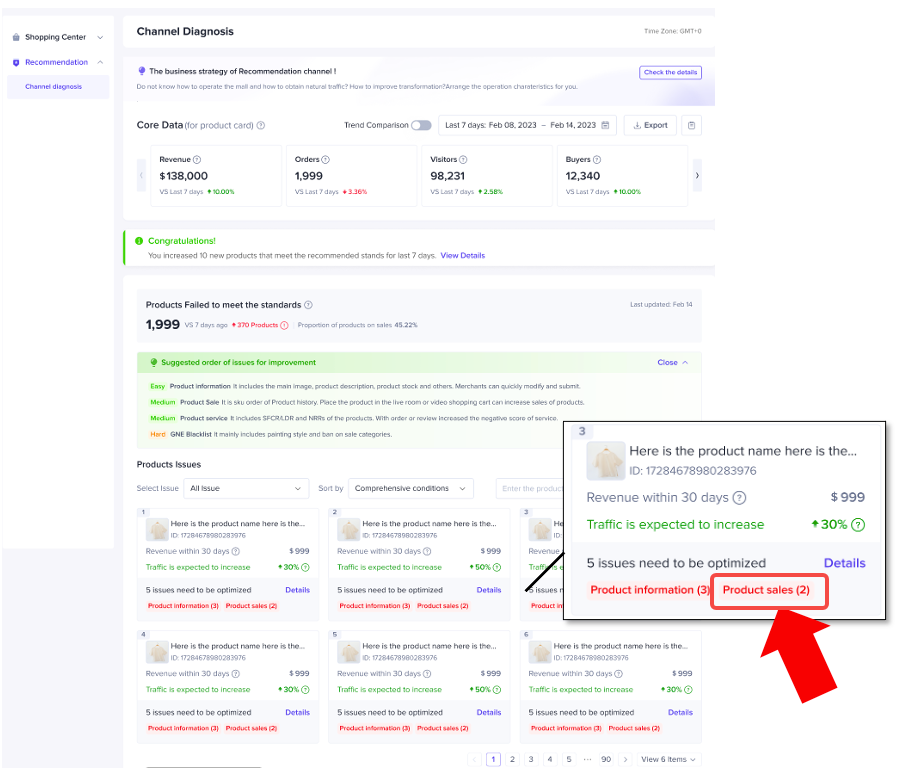Click help icon beside Products Failed heading
923x774 pixels.
tap(308, 305)
